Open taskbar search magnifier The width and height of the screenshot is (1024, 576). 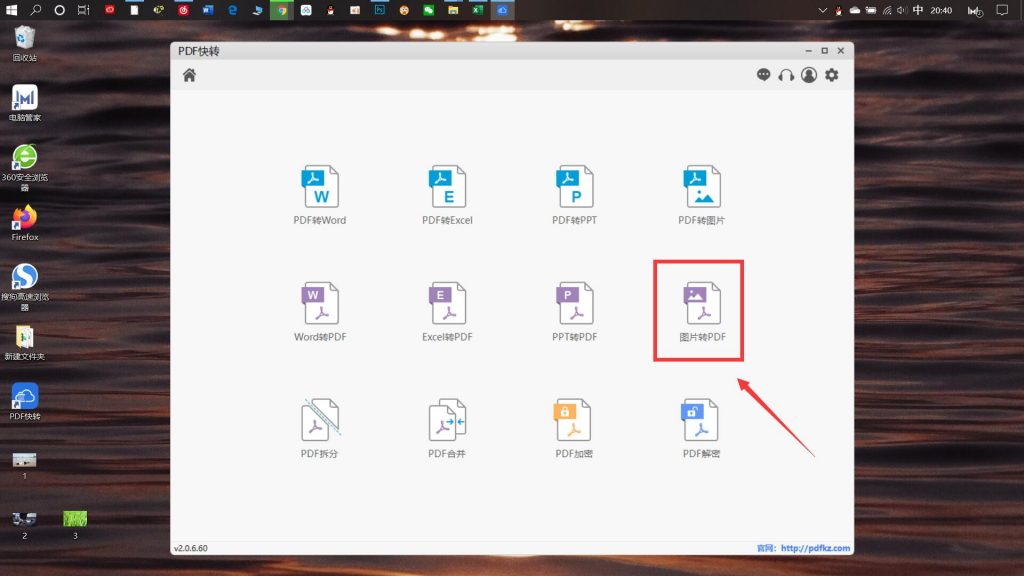pos(35,10)
